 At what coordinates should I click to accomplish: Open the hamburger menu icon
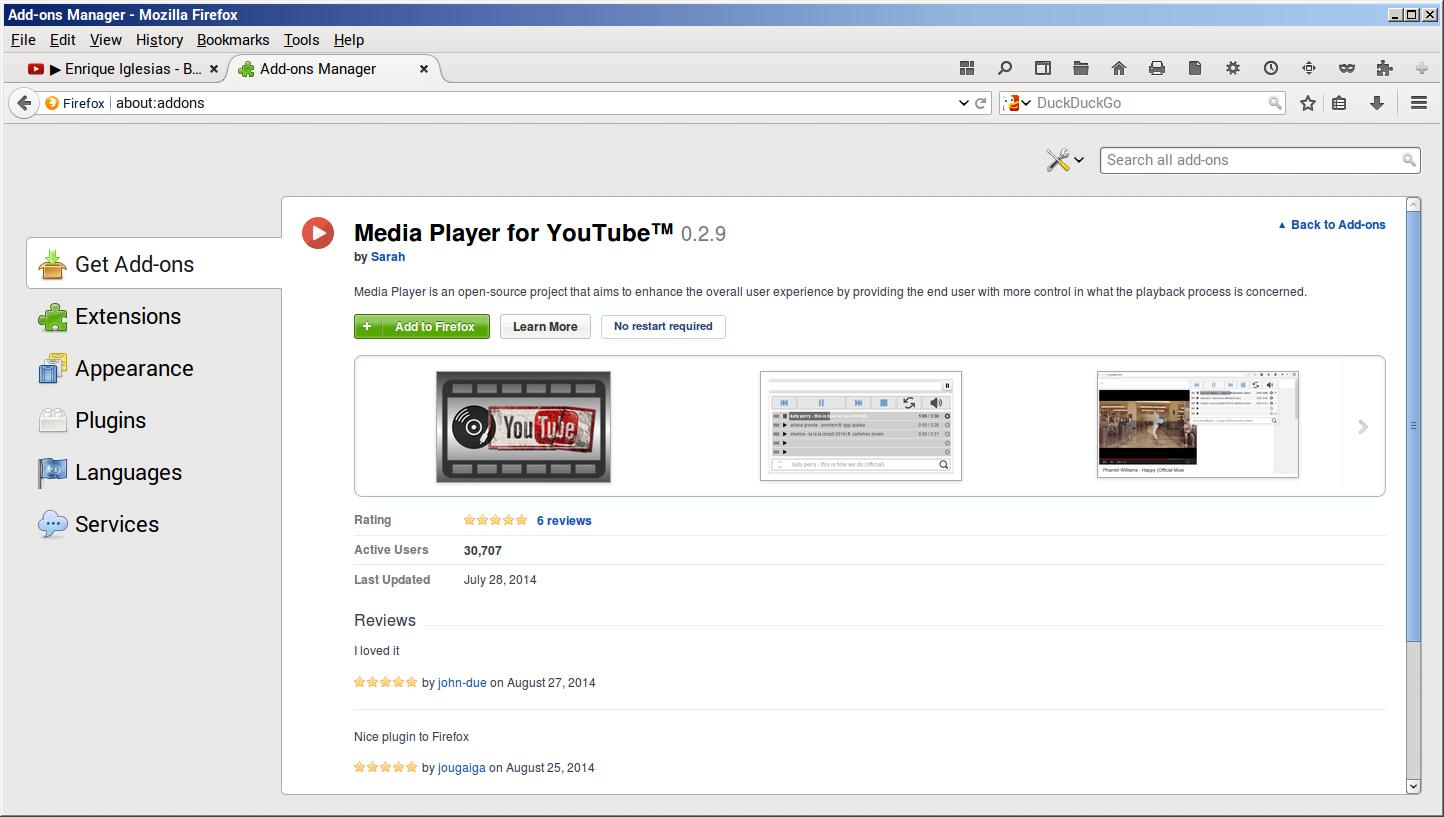point(1418,103)
